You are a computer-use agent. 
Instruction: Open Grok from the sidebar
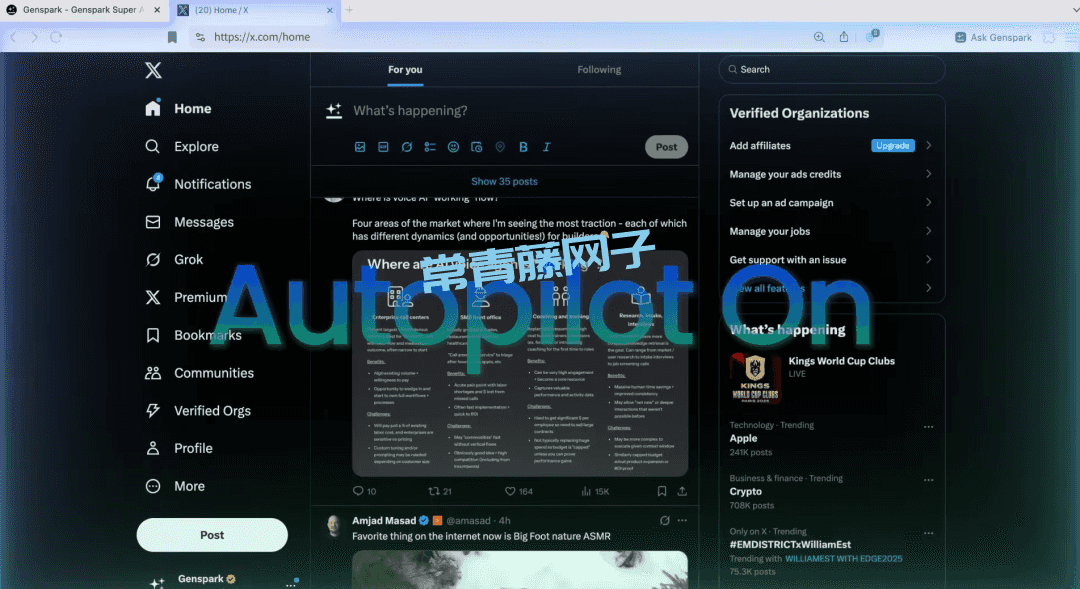click(174, 260)
